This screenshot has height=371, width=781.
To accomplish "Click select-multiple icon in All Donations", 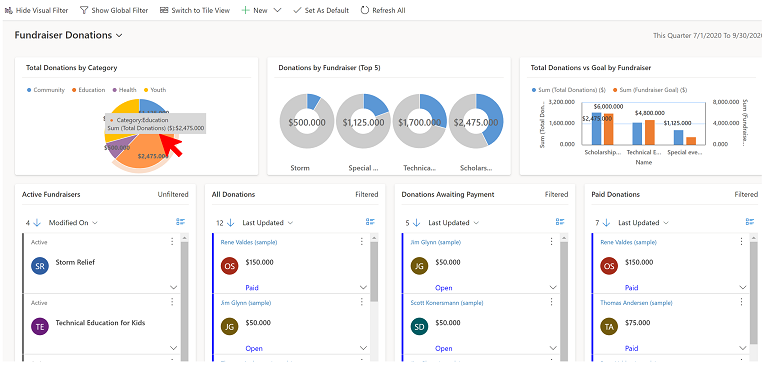I will (x=370, y=222).
